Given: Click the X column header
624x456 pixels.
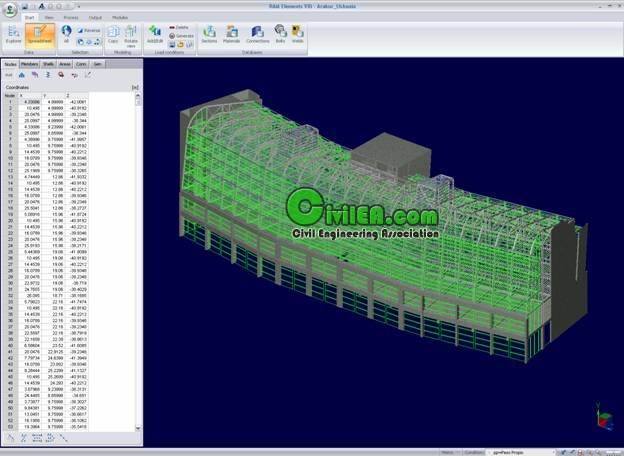Looking at the screenshot, I should pos(30,95).
